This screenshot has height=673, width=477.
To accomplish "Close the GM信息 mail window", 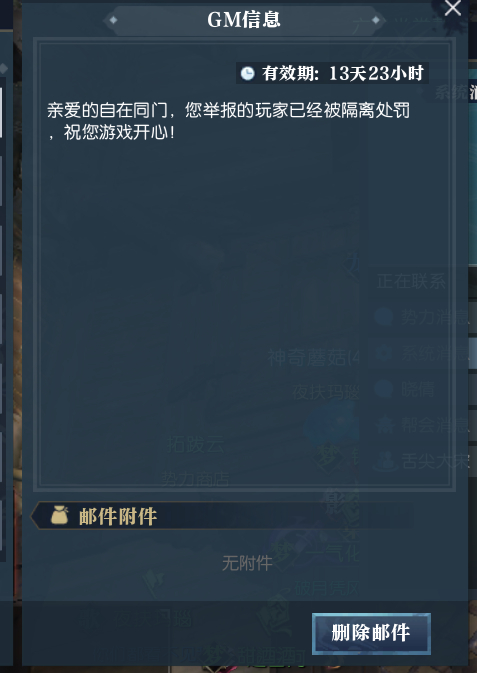I will (x=453, y=8).
